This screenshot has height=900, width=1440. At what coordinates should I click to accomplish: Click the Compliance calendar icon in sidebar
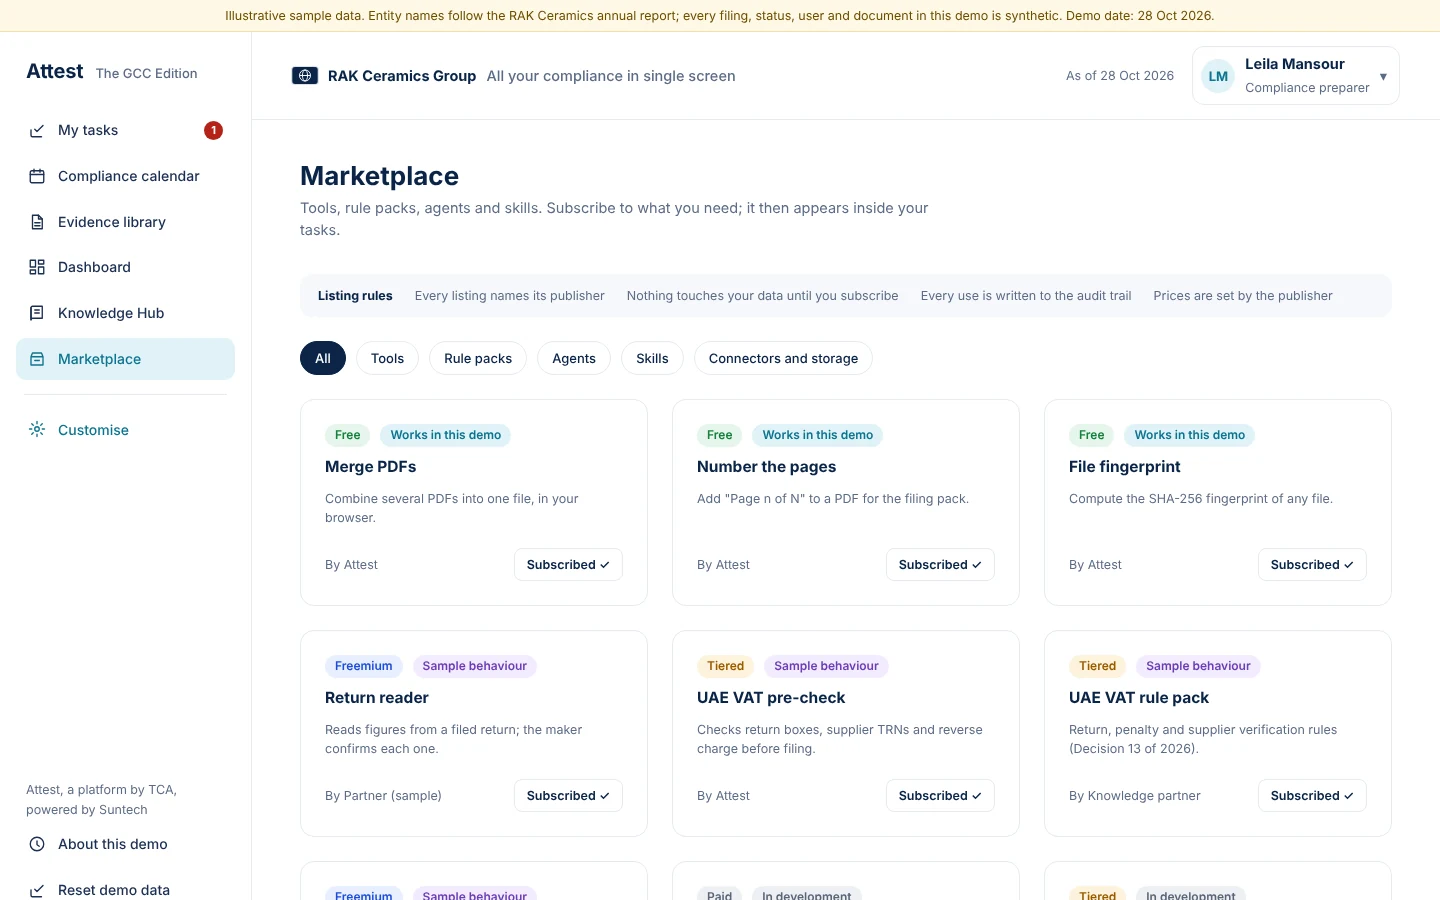[37, 176]
